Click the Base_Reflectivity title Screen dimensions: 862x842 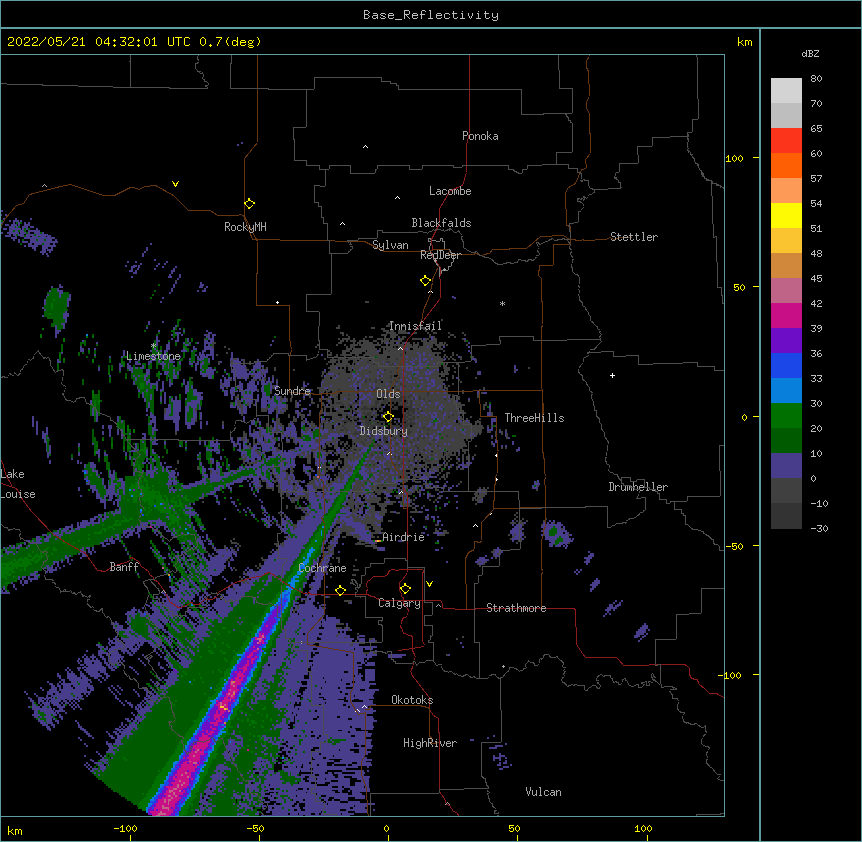pos(431,15)
